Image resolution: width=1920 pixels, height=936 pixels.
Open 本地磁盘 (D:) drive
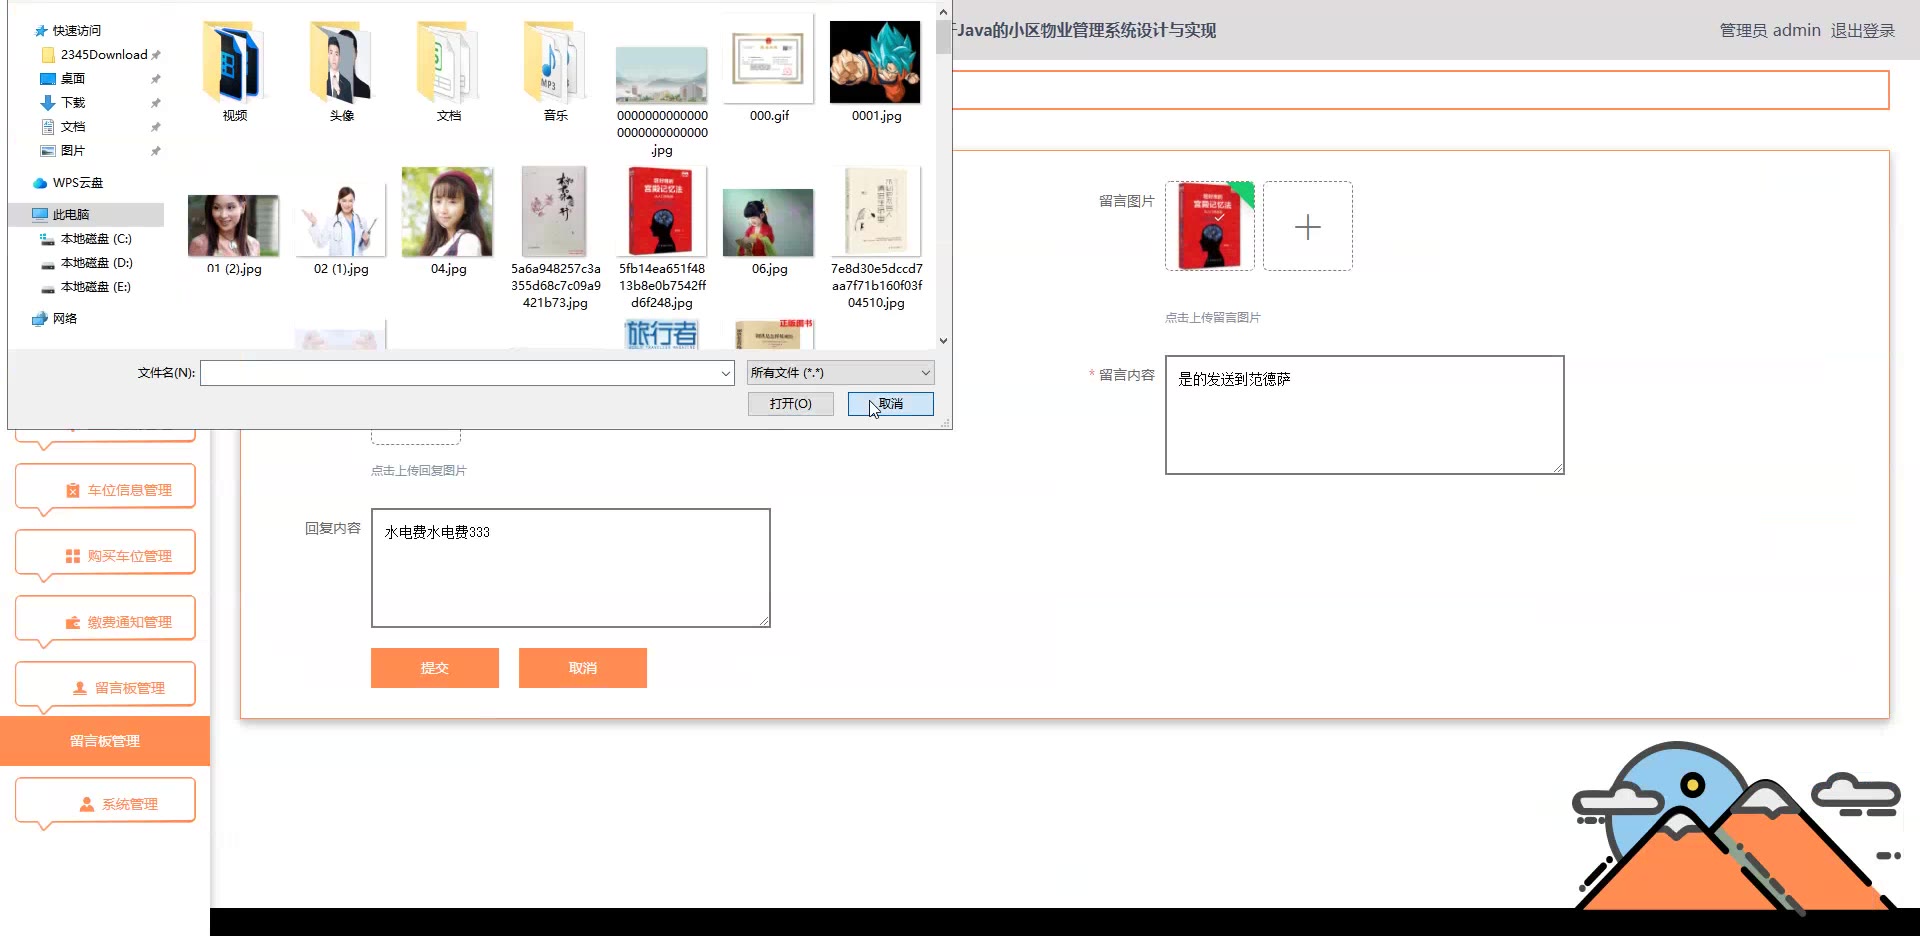point(86,263)
